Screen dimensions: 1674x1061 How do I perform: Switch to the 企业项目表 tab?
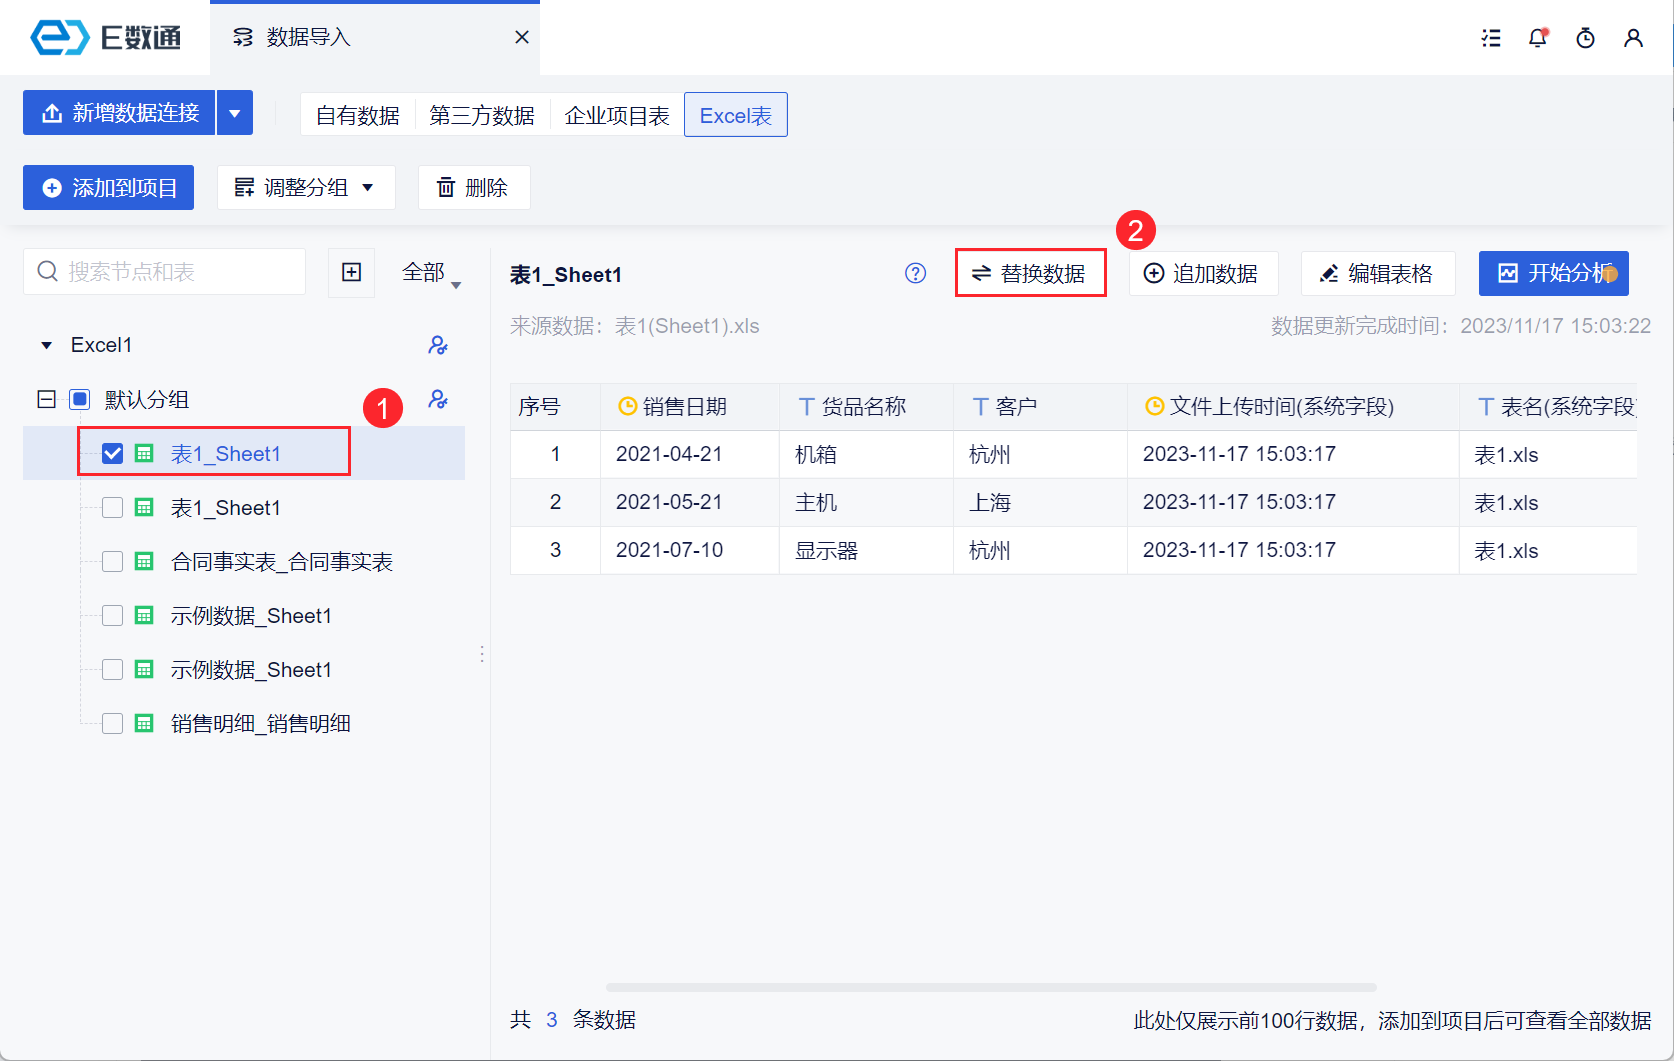click(617, 116)
